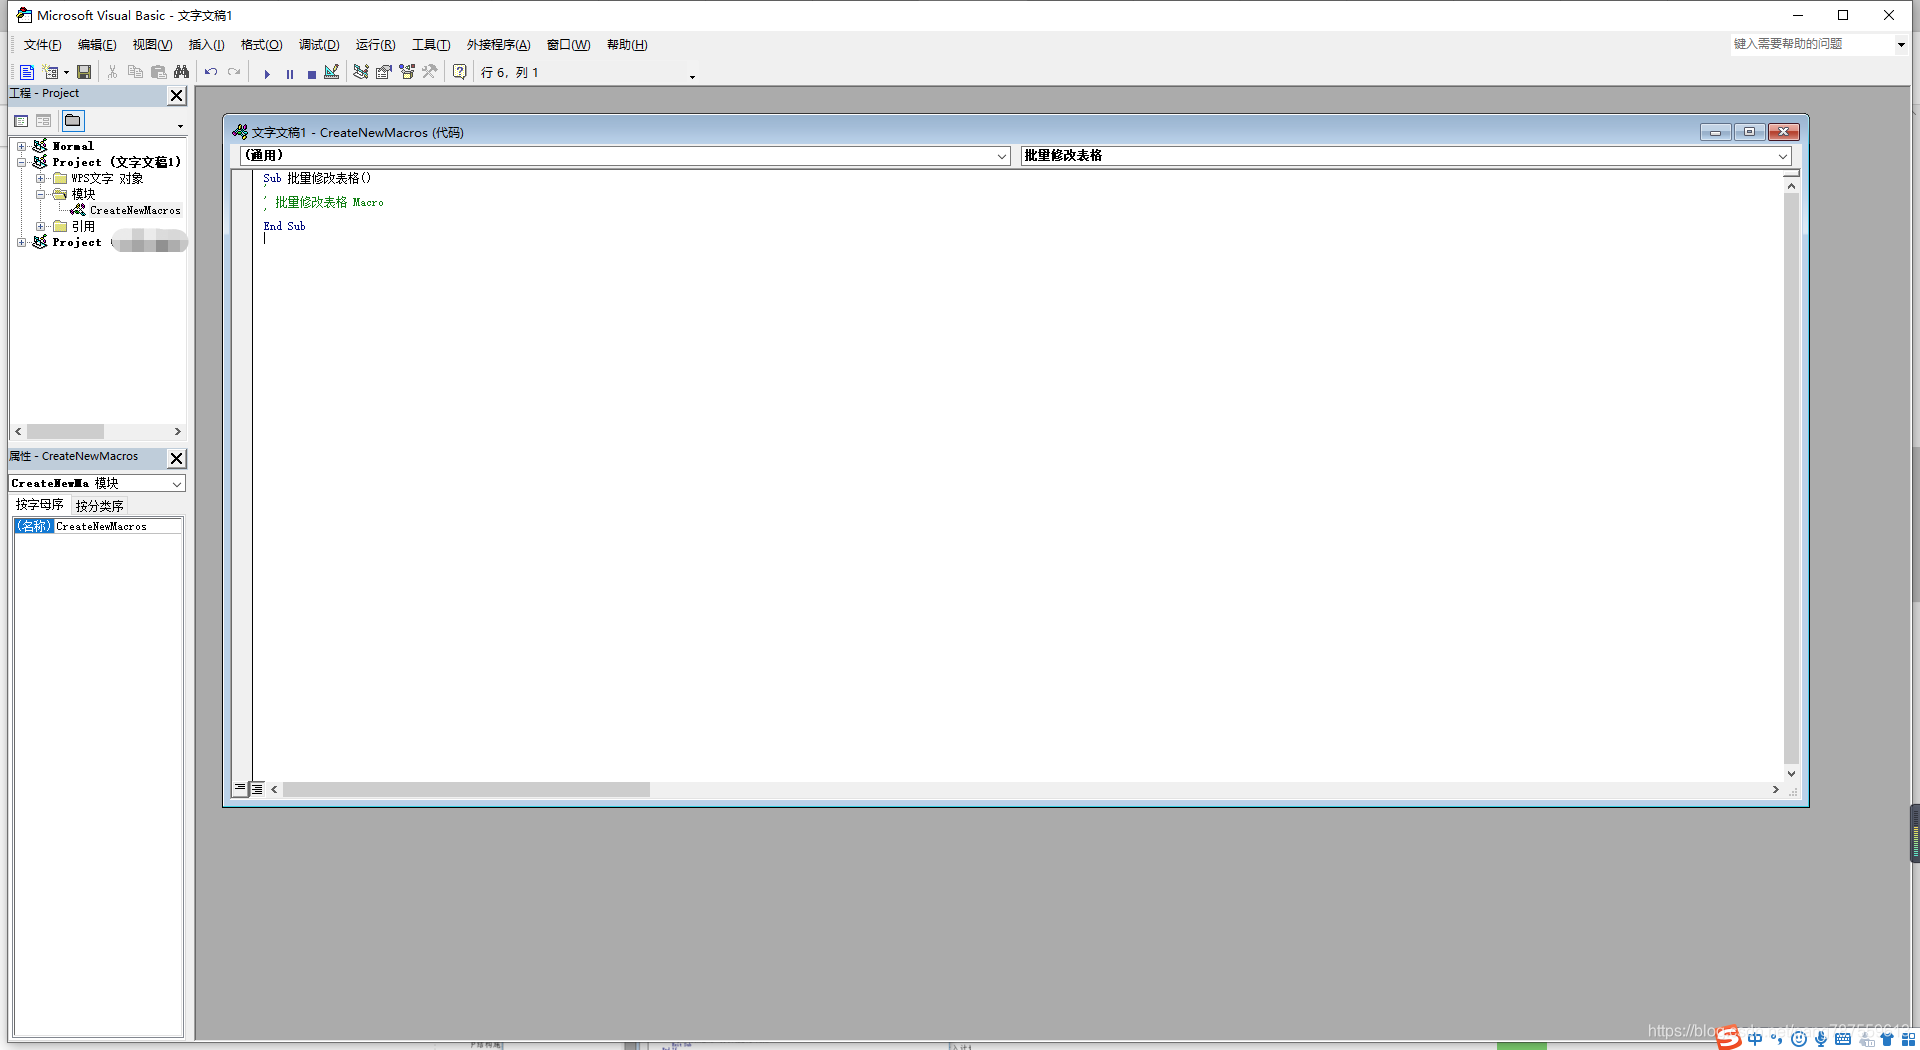The height and width of the screenshot is (1050, 1920).
Task: Collapse the Project (文字文稿1) node
Action: click(21, 162)
